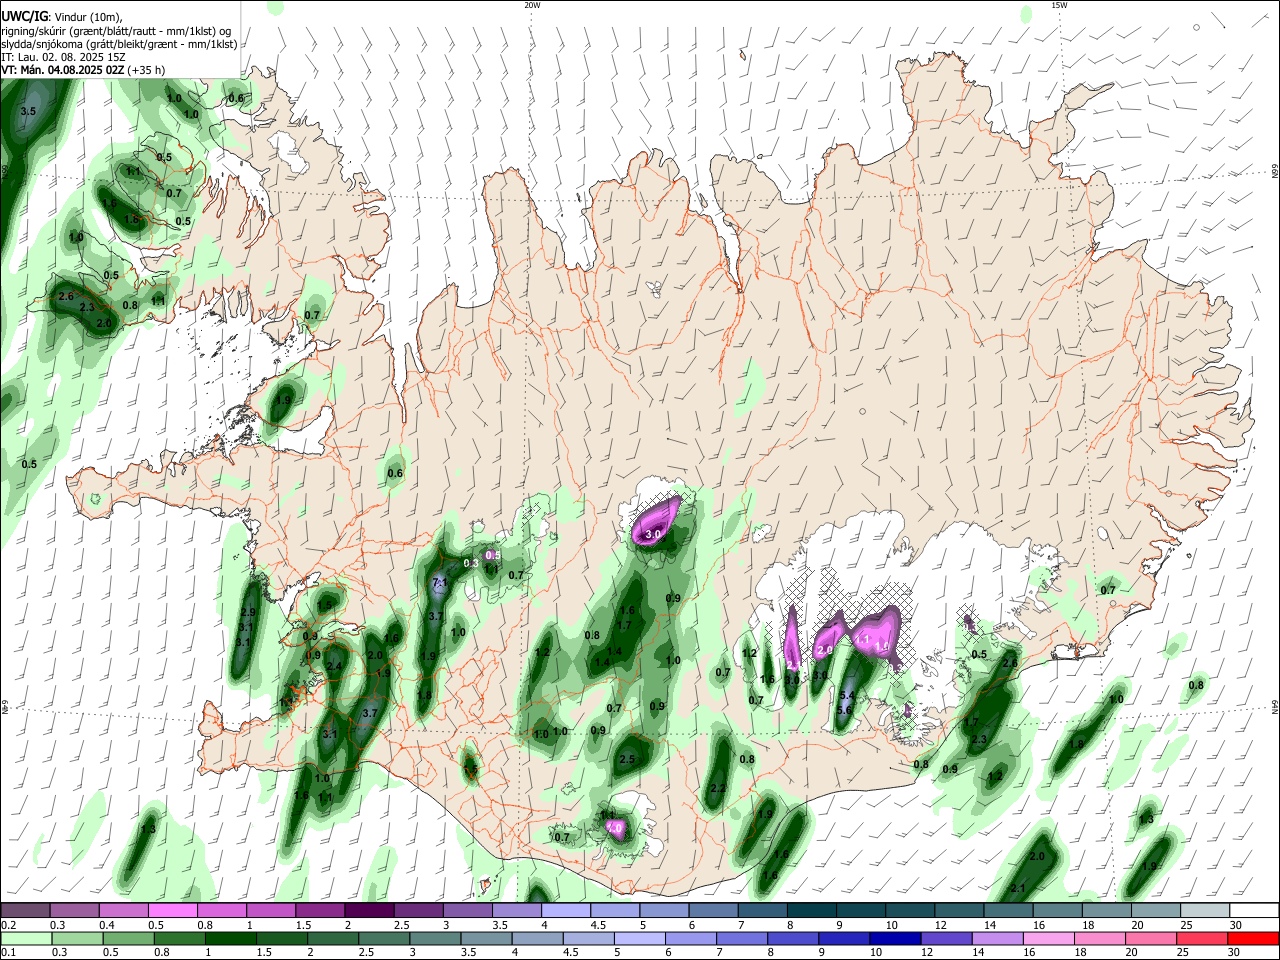This screenshot has height=960, width=1280.
Task: Click the '2.5' precipitation value on the map
Action: pos(627,760)
